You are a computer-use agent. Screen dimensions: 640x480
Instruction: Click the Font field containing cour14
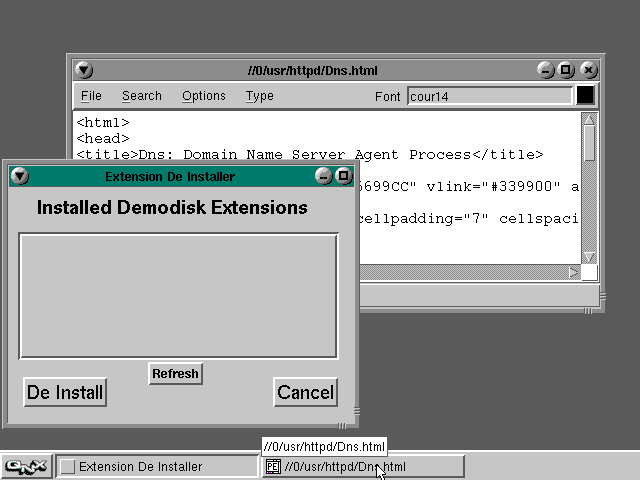[x=488, y=96]
